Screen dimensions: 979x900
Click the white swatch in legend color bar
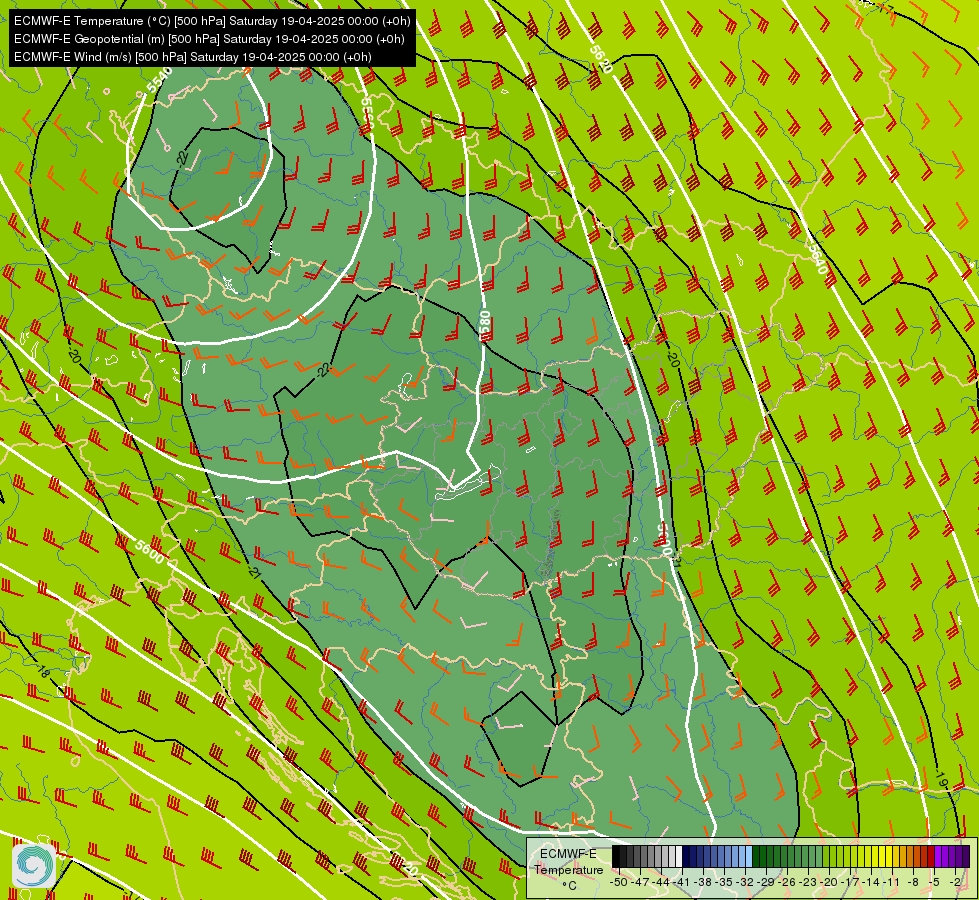(679, 857)
